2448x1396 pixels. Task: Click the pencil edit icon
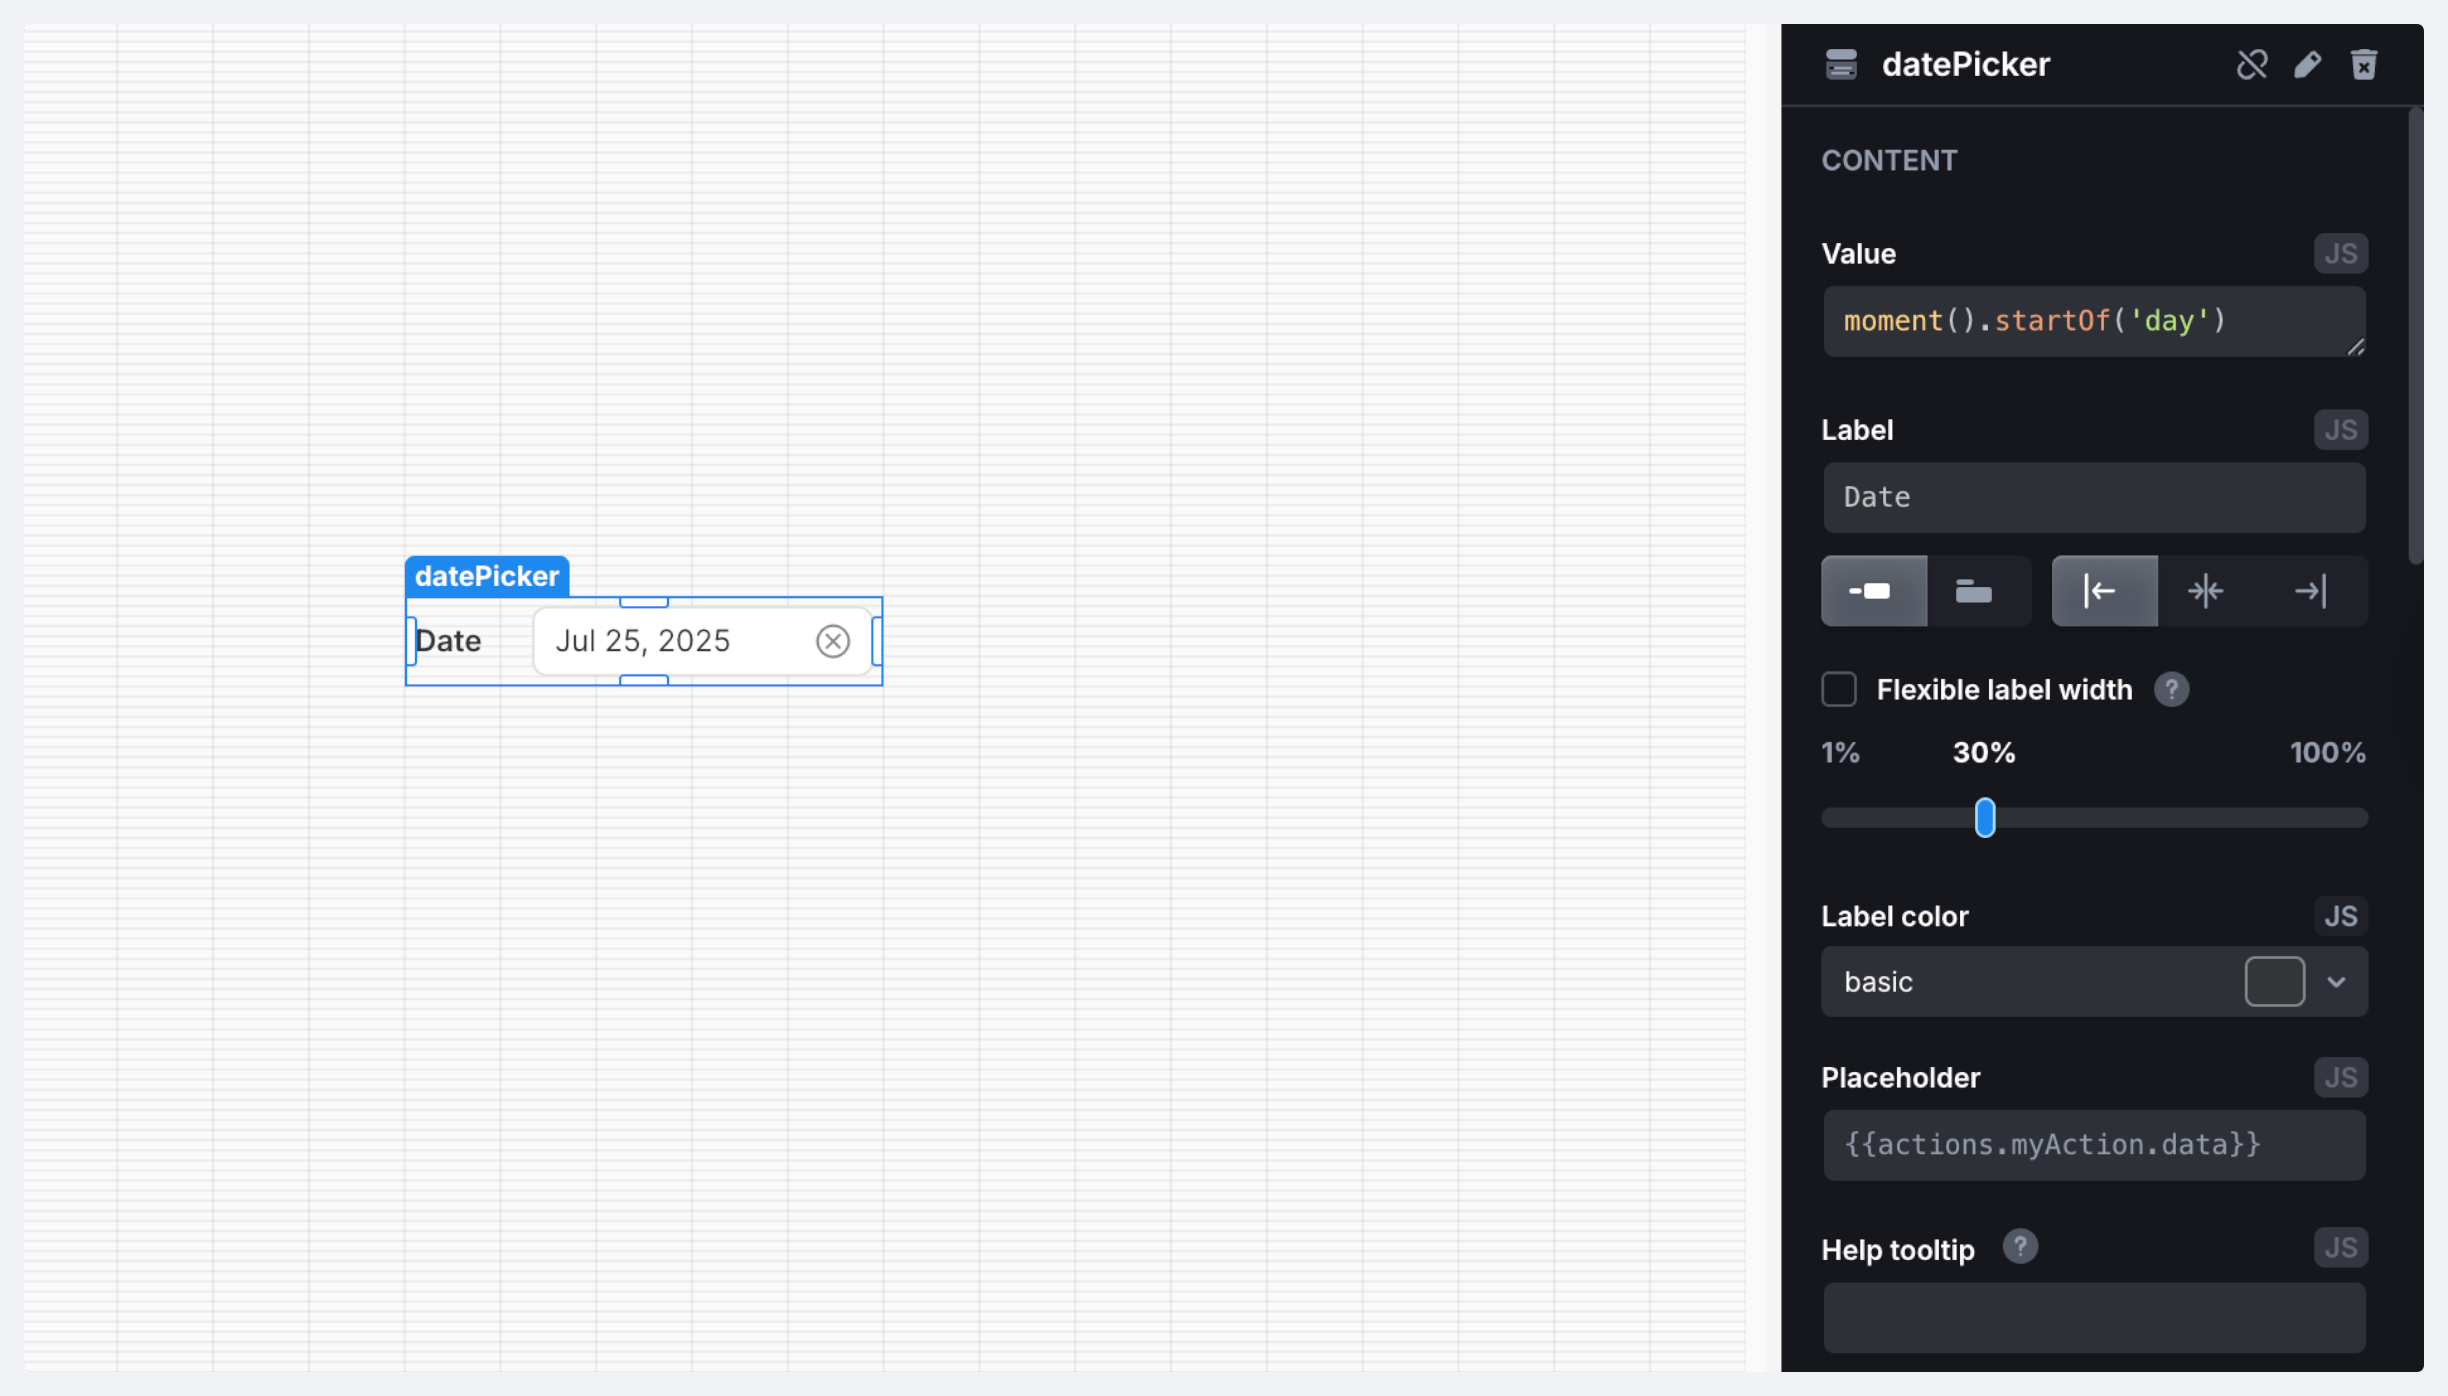2307,65
